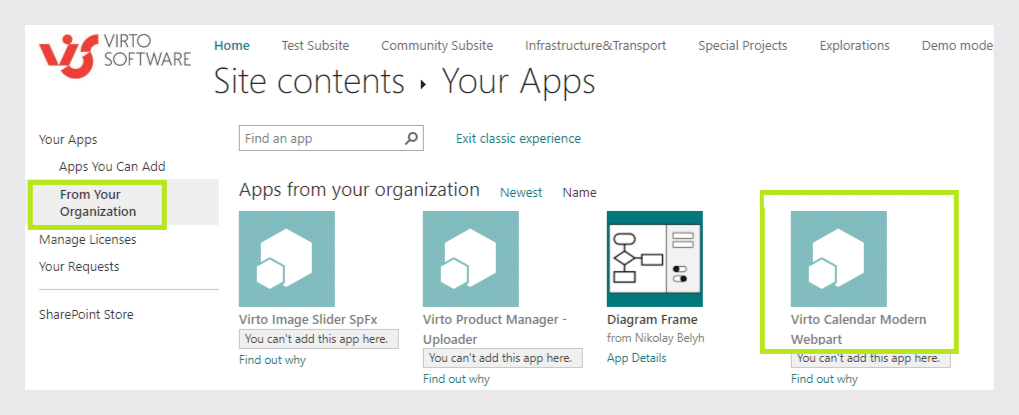The width and height of the screenshot is (1019, 415).
Task: Open Infrastructure&Transport navigation item
Action: pyautogui.click(x=595, y=45)
